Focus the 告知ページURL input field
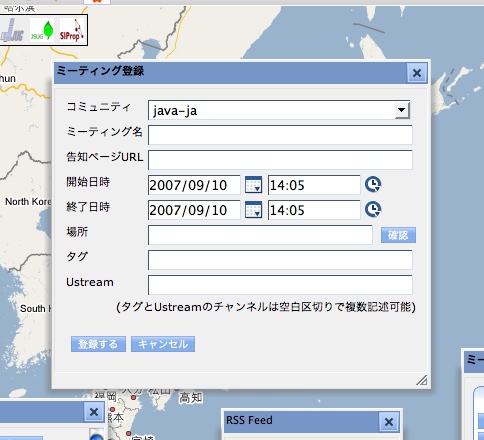 pos(280,160)
